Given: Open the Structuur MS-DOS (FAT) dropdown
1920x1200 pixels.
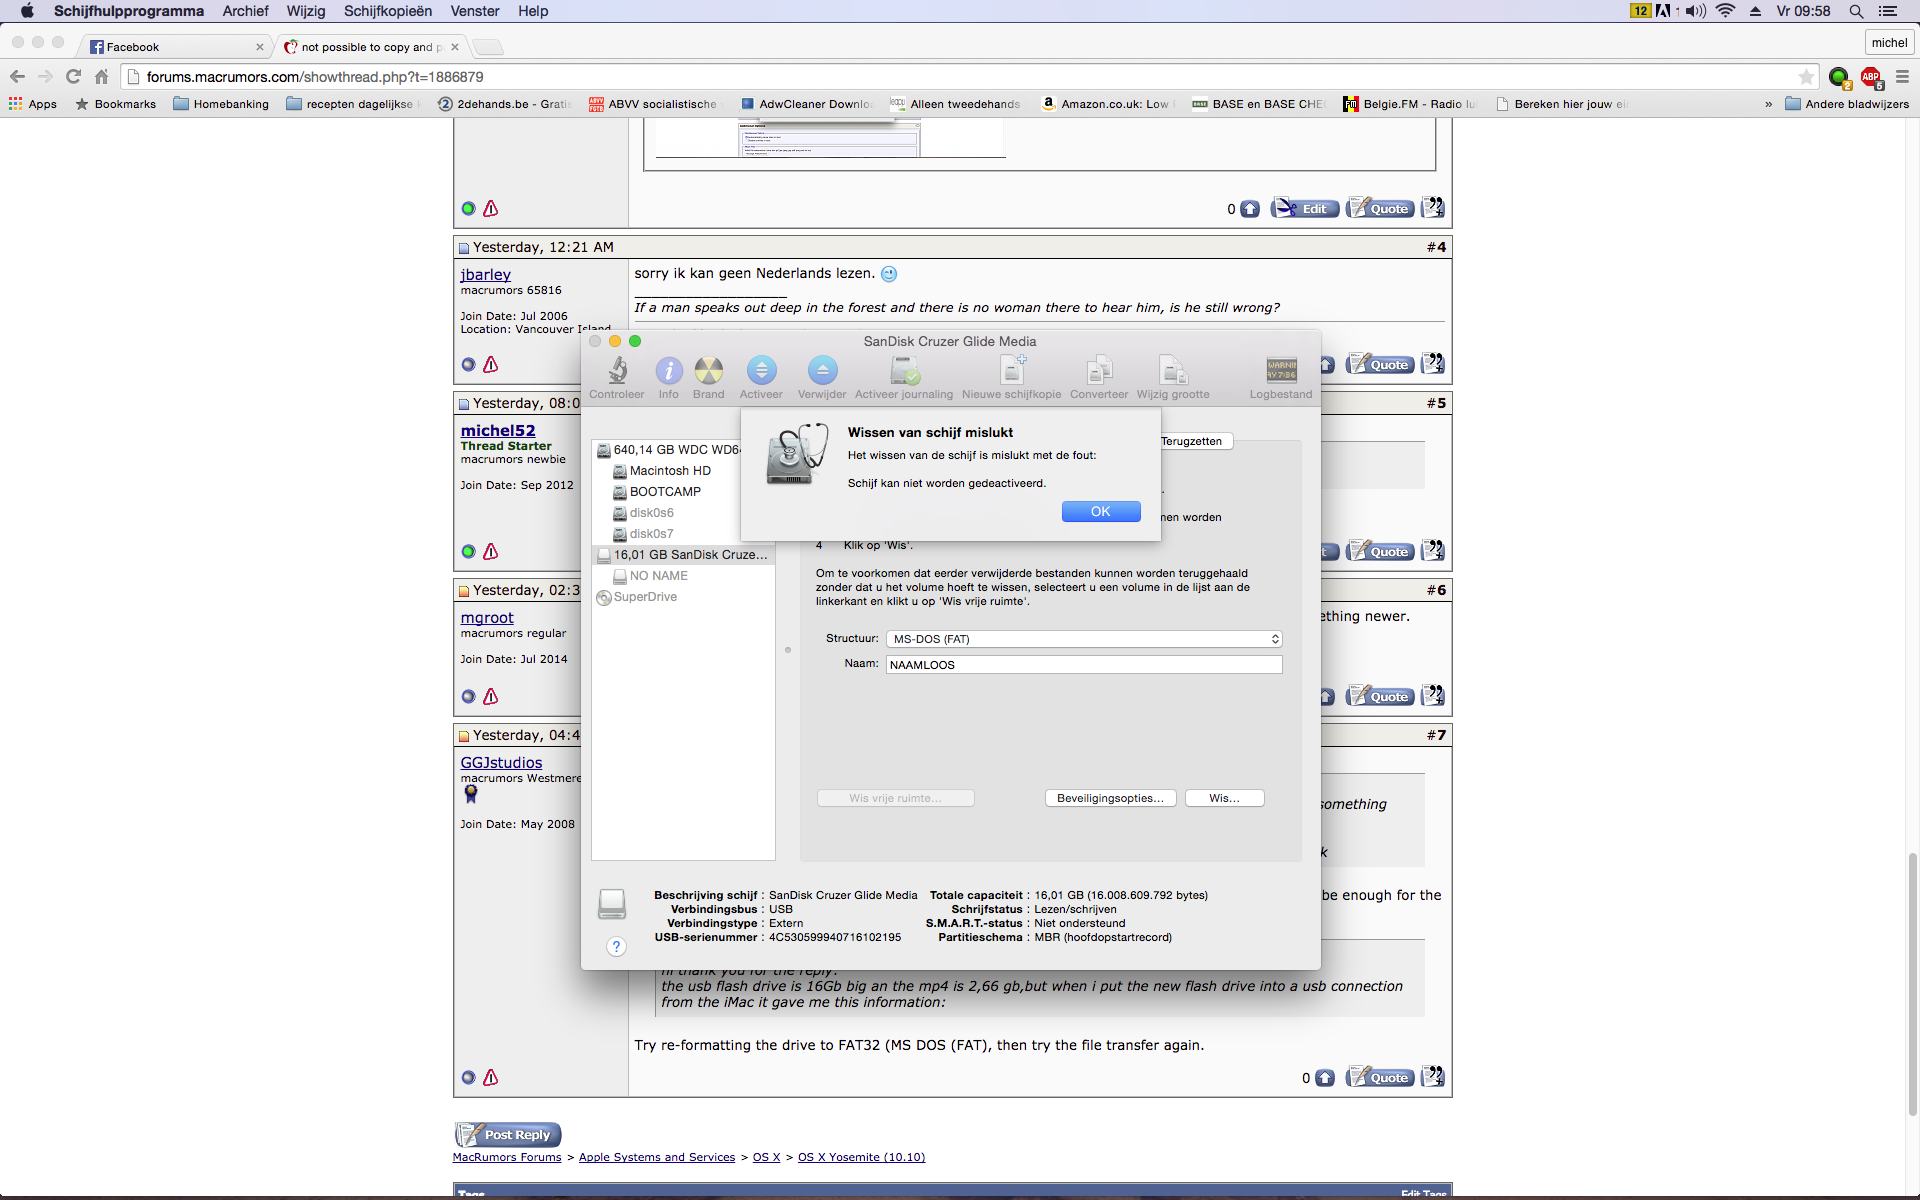Looking at the screenshot, I should (x=1084, y=639).
